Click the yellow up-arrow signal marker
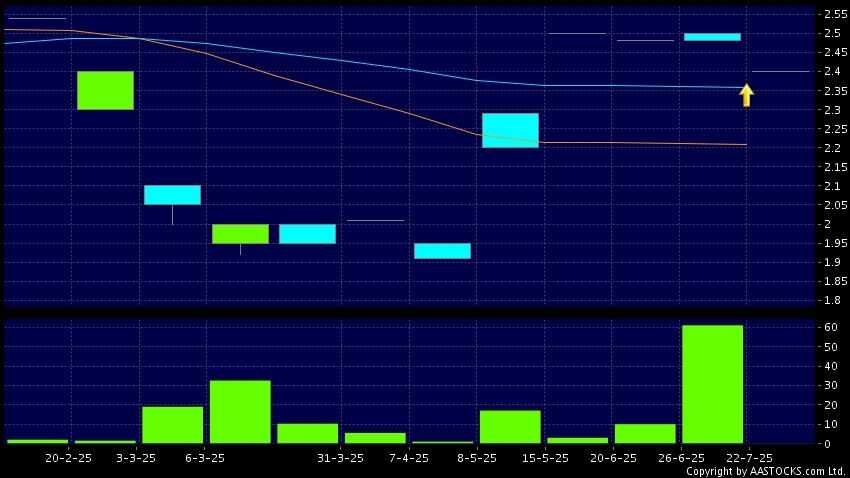Screen dimensions: 850x478 point(746,95)
